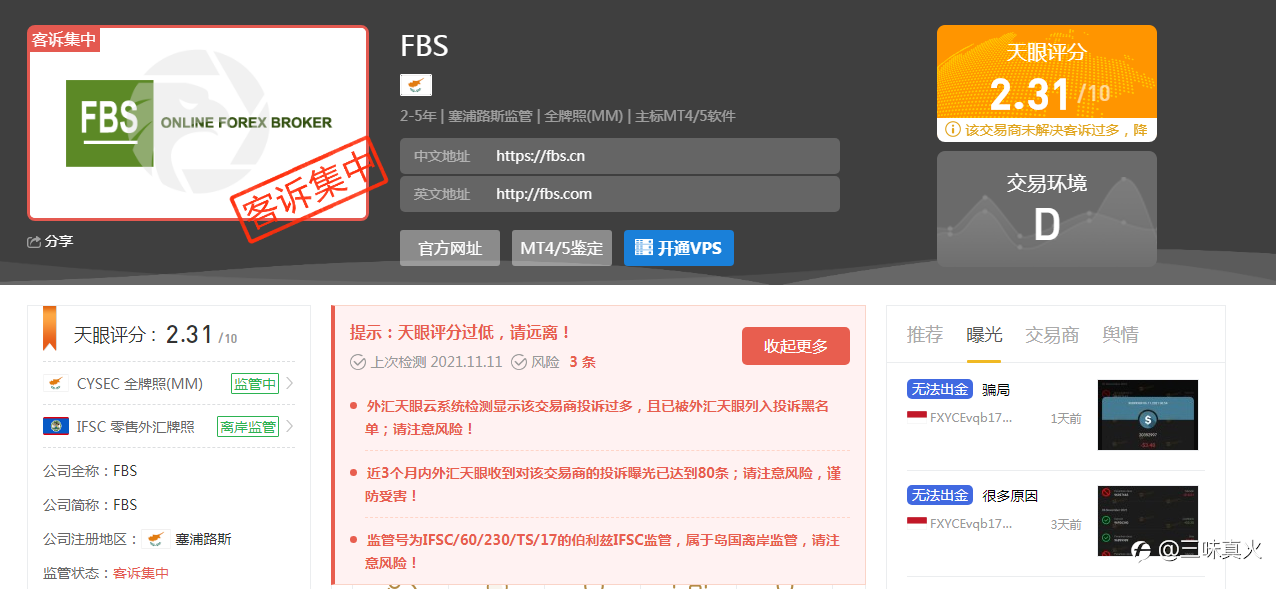Collapse warnings with 收起更多 button
The width and height of the screenshot is (1276, 589).
pyautogui.click(x=796, y=346)
